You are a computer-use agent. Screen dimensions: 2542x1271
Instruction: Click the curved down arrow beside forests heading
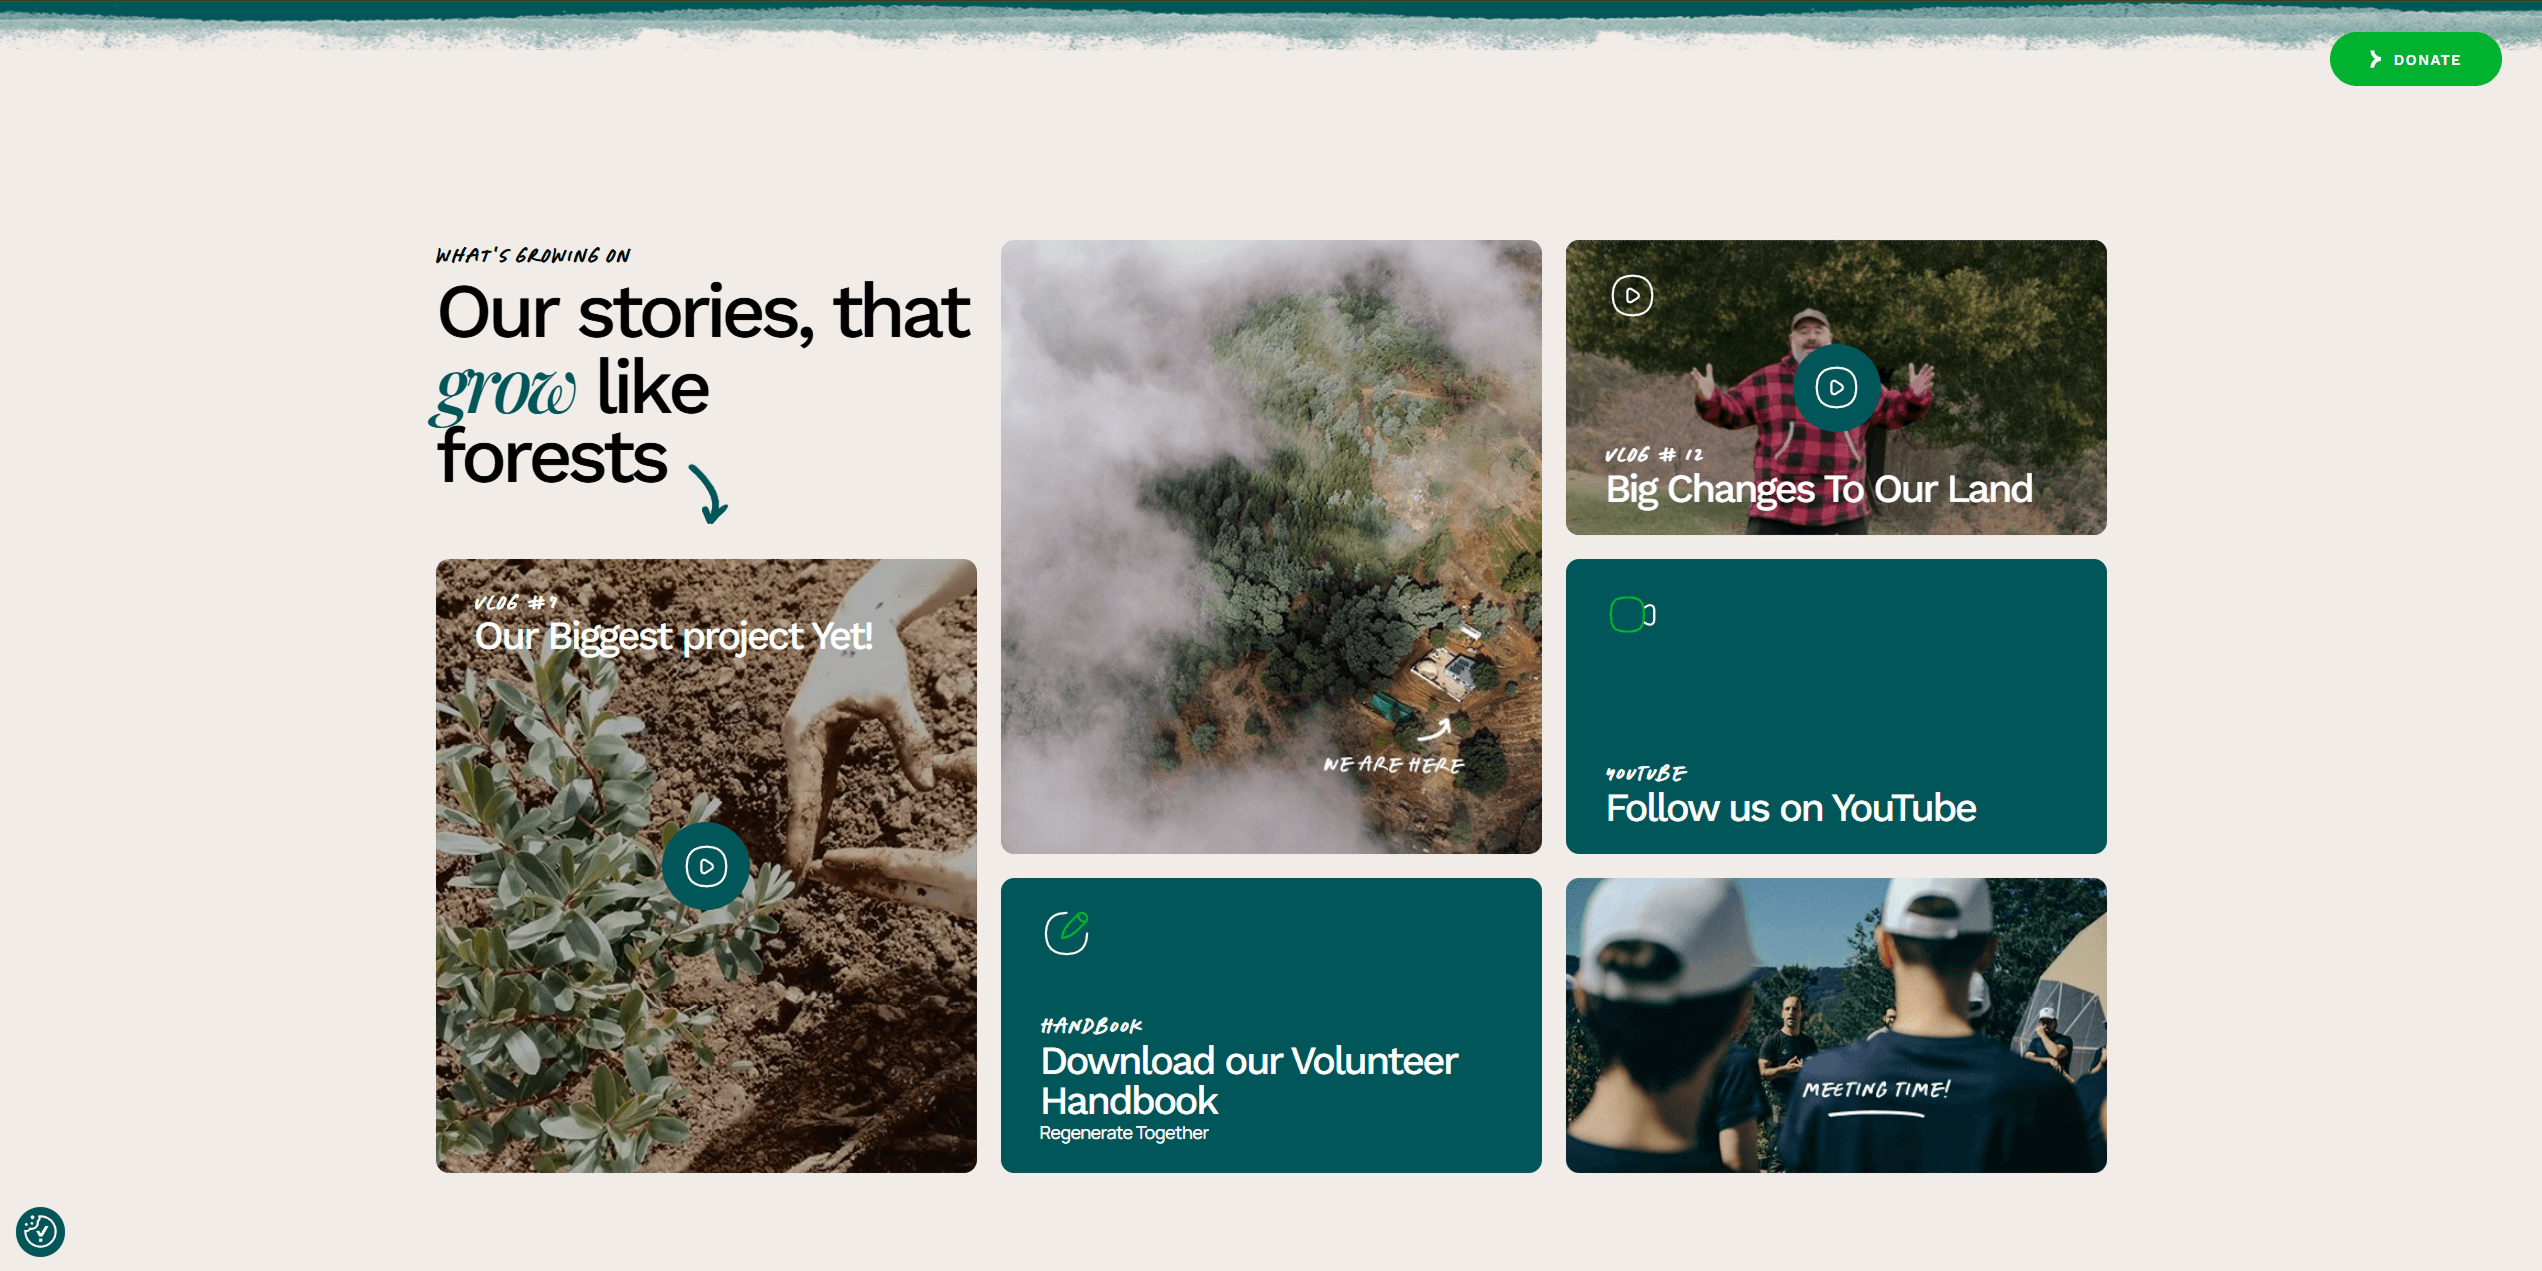709,494
